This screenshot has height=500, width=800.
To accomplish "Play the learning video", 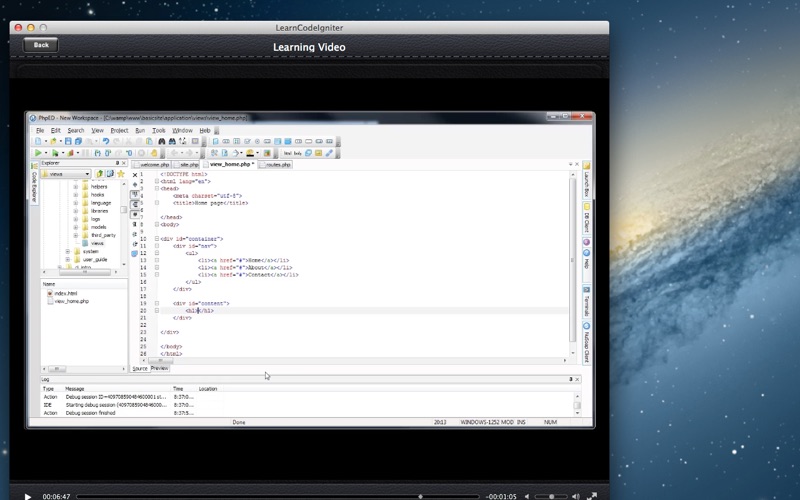I will pyautogui.click(x=28, y=496).
